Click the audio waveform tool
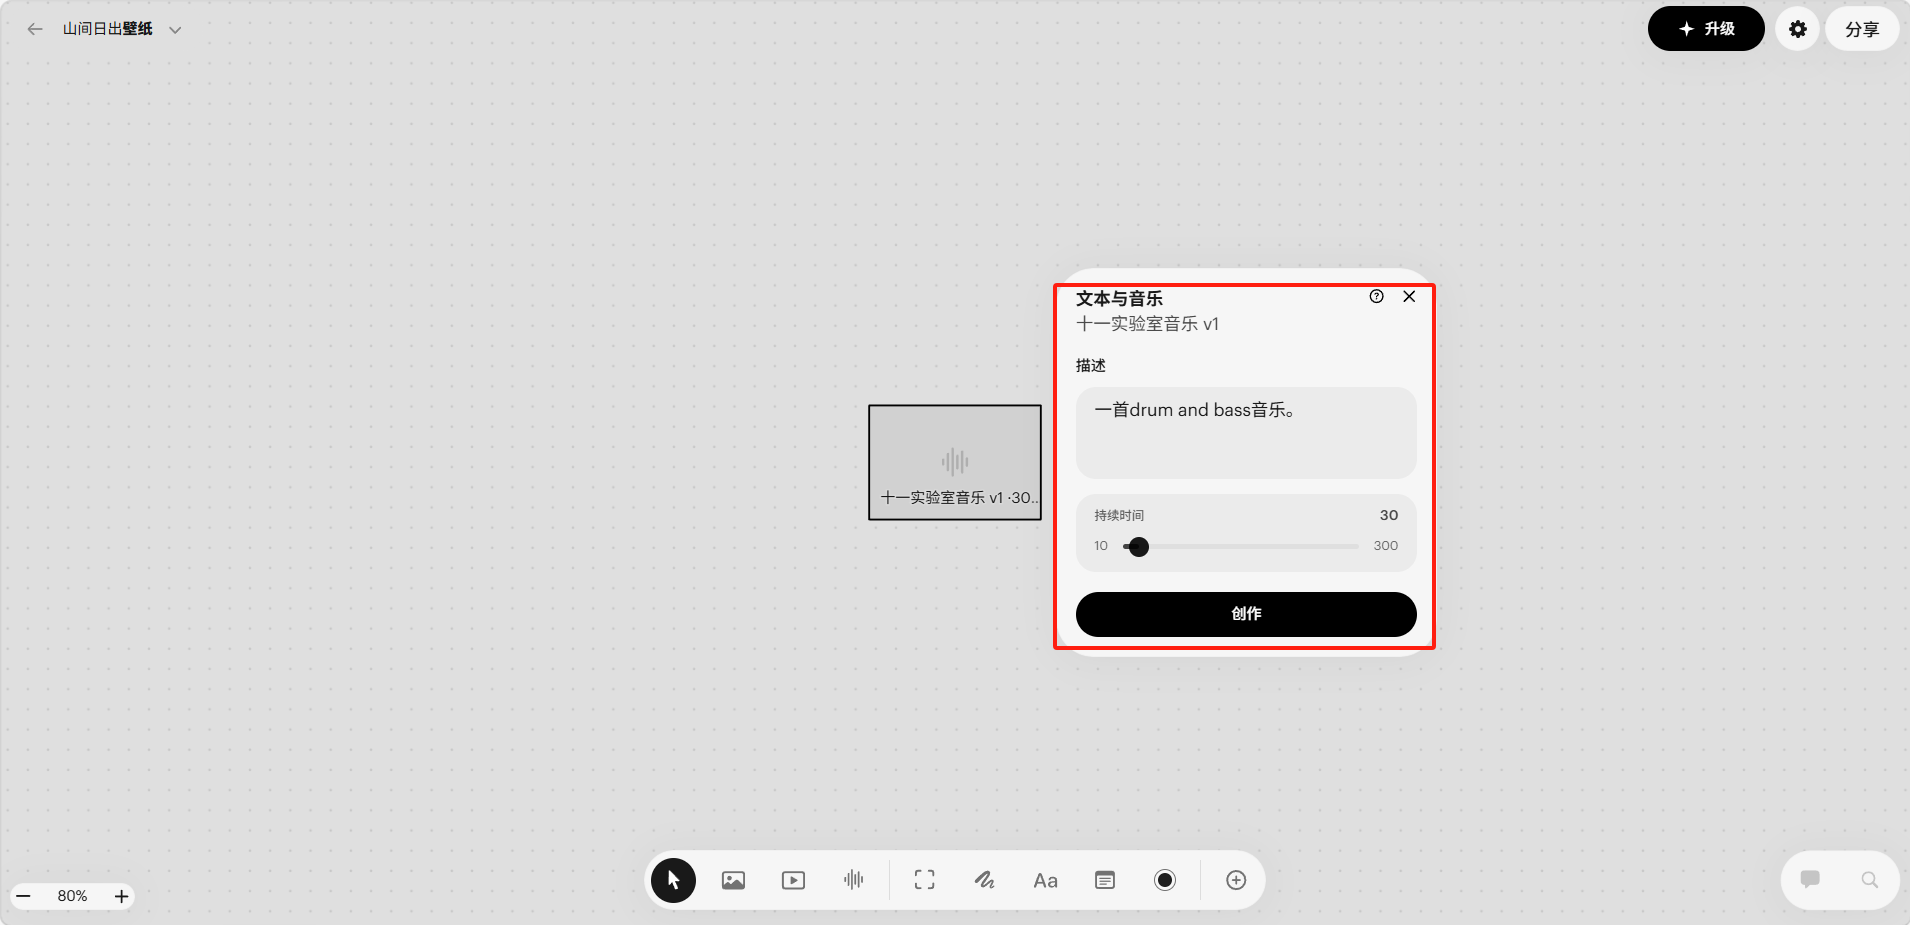 tap(853, 880)
